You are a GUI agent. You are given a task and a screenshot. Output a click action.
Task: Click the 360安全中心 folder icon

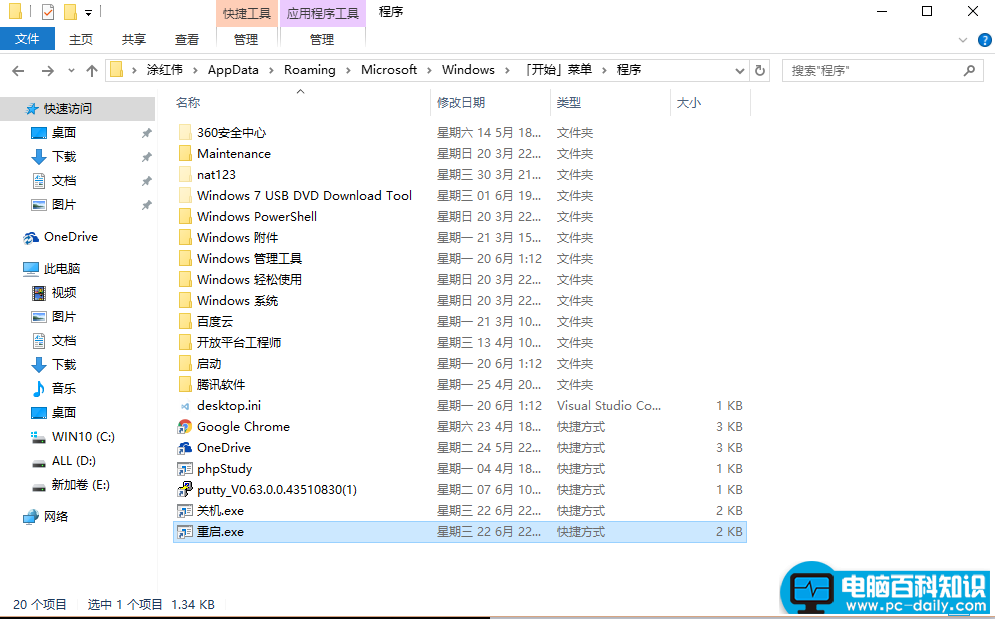click(x=185, y=133)
